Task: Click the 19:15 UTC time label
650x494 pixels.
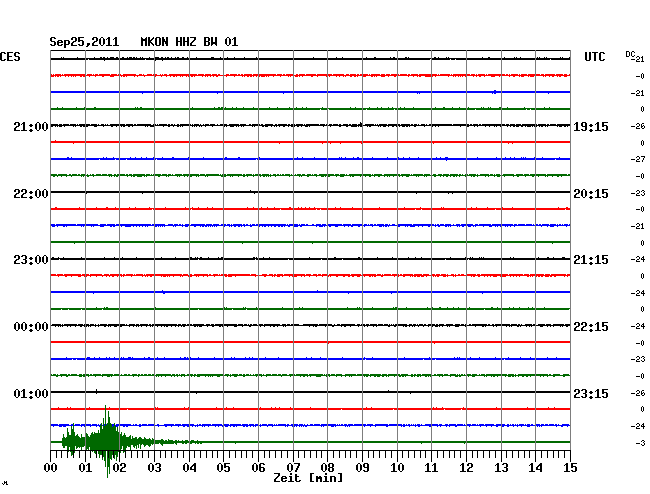Action: point(591,127)
